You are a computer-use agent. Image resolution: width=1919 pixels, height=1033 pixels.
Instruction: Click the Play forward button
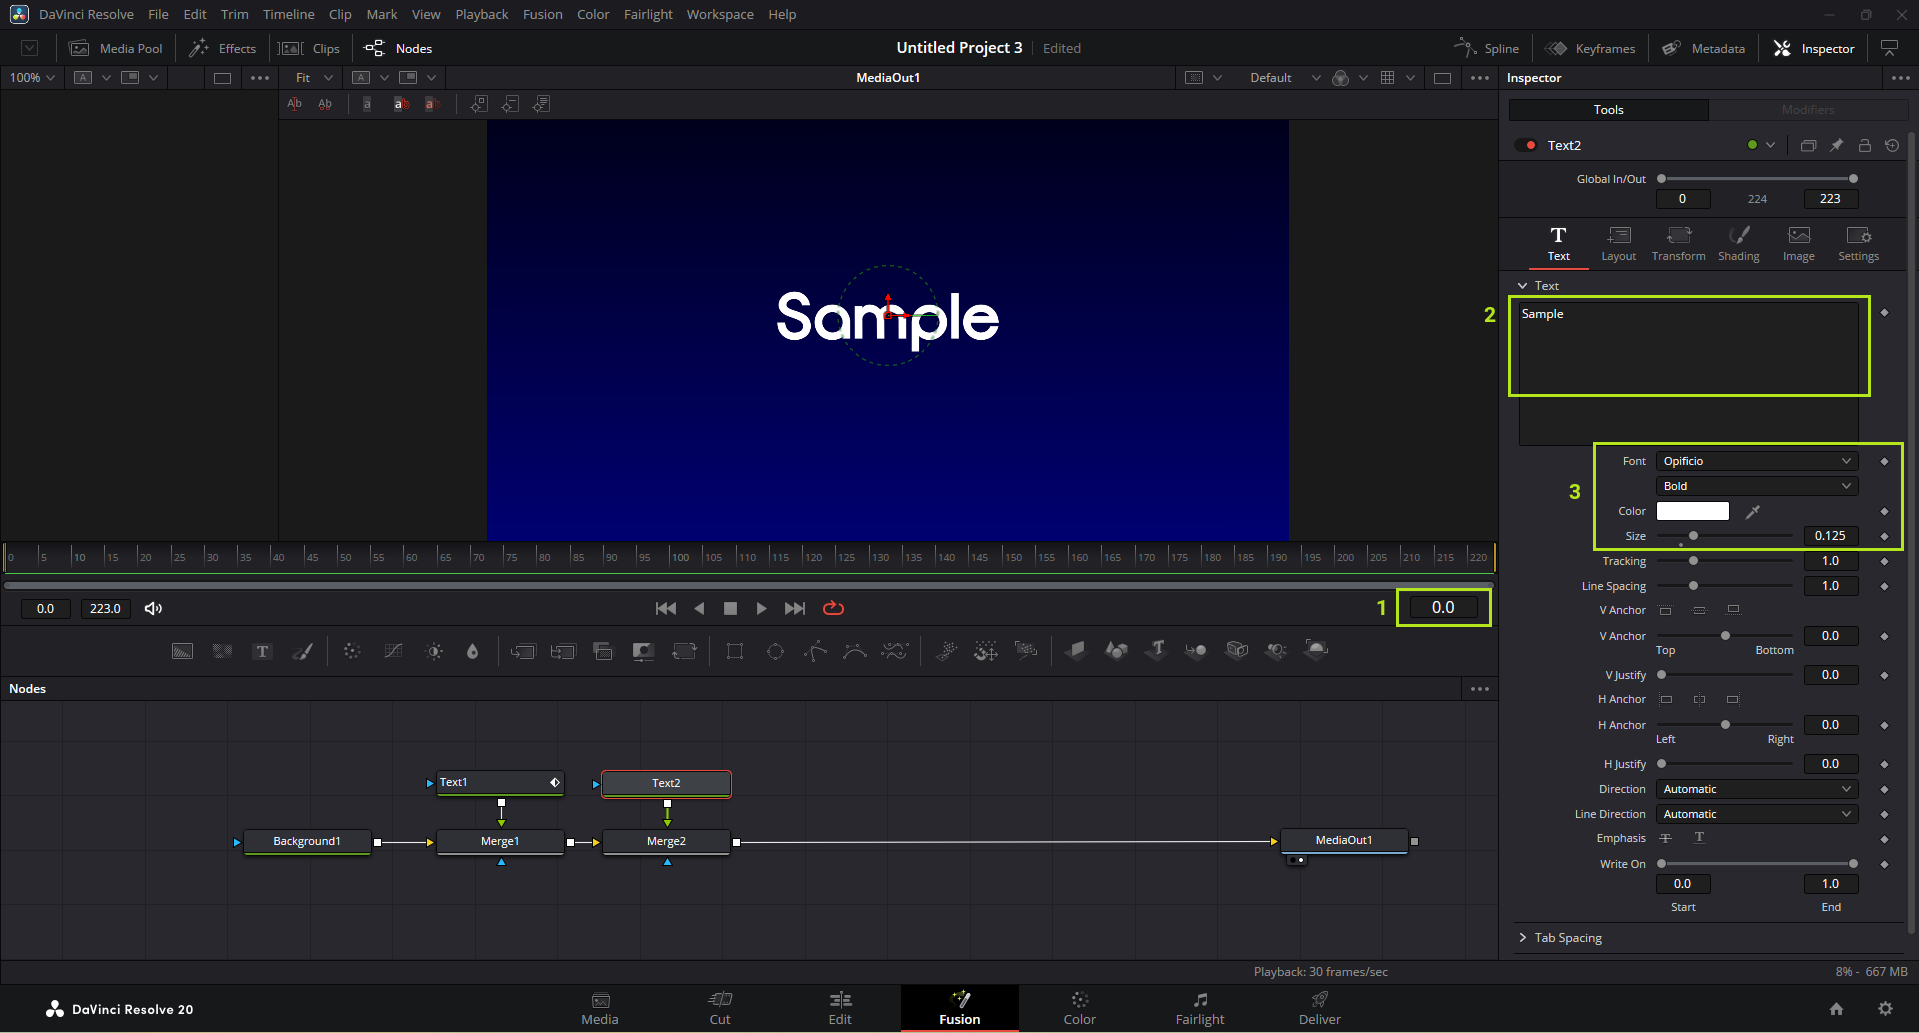click(761, 608)
